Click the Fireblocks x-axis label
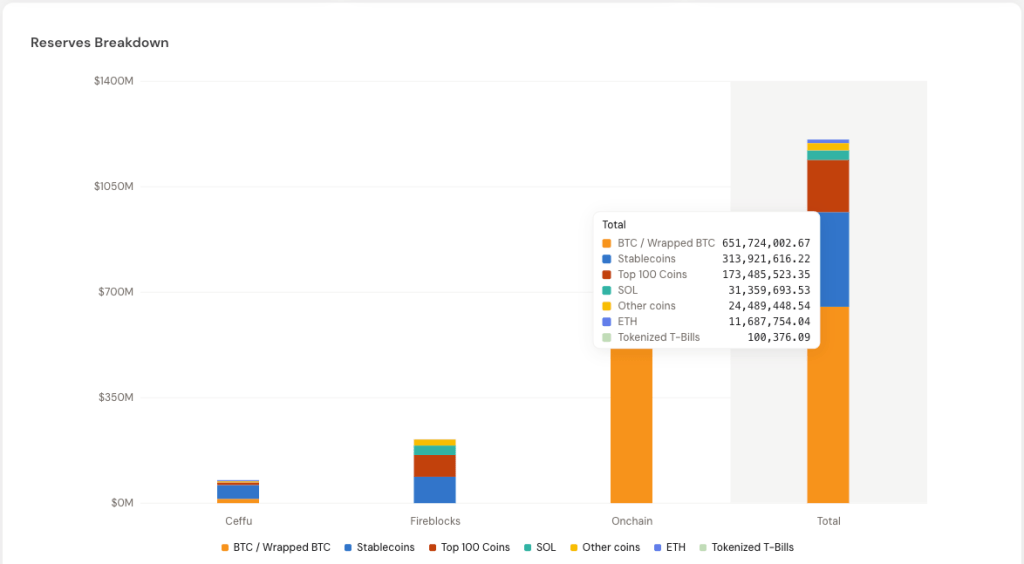 point(435,521)
